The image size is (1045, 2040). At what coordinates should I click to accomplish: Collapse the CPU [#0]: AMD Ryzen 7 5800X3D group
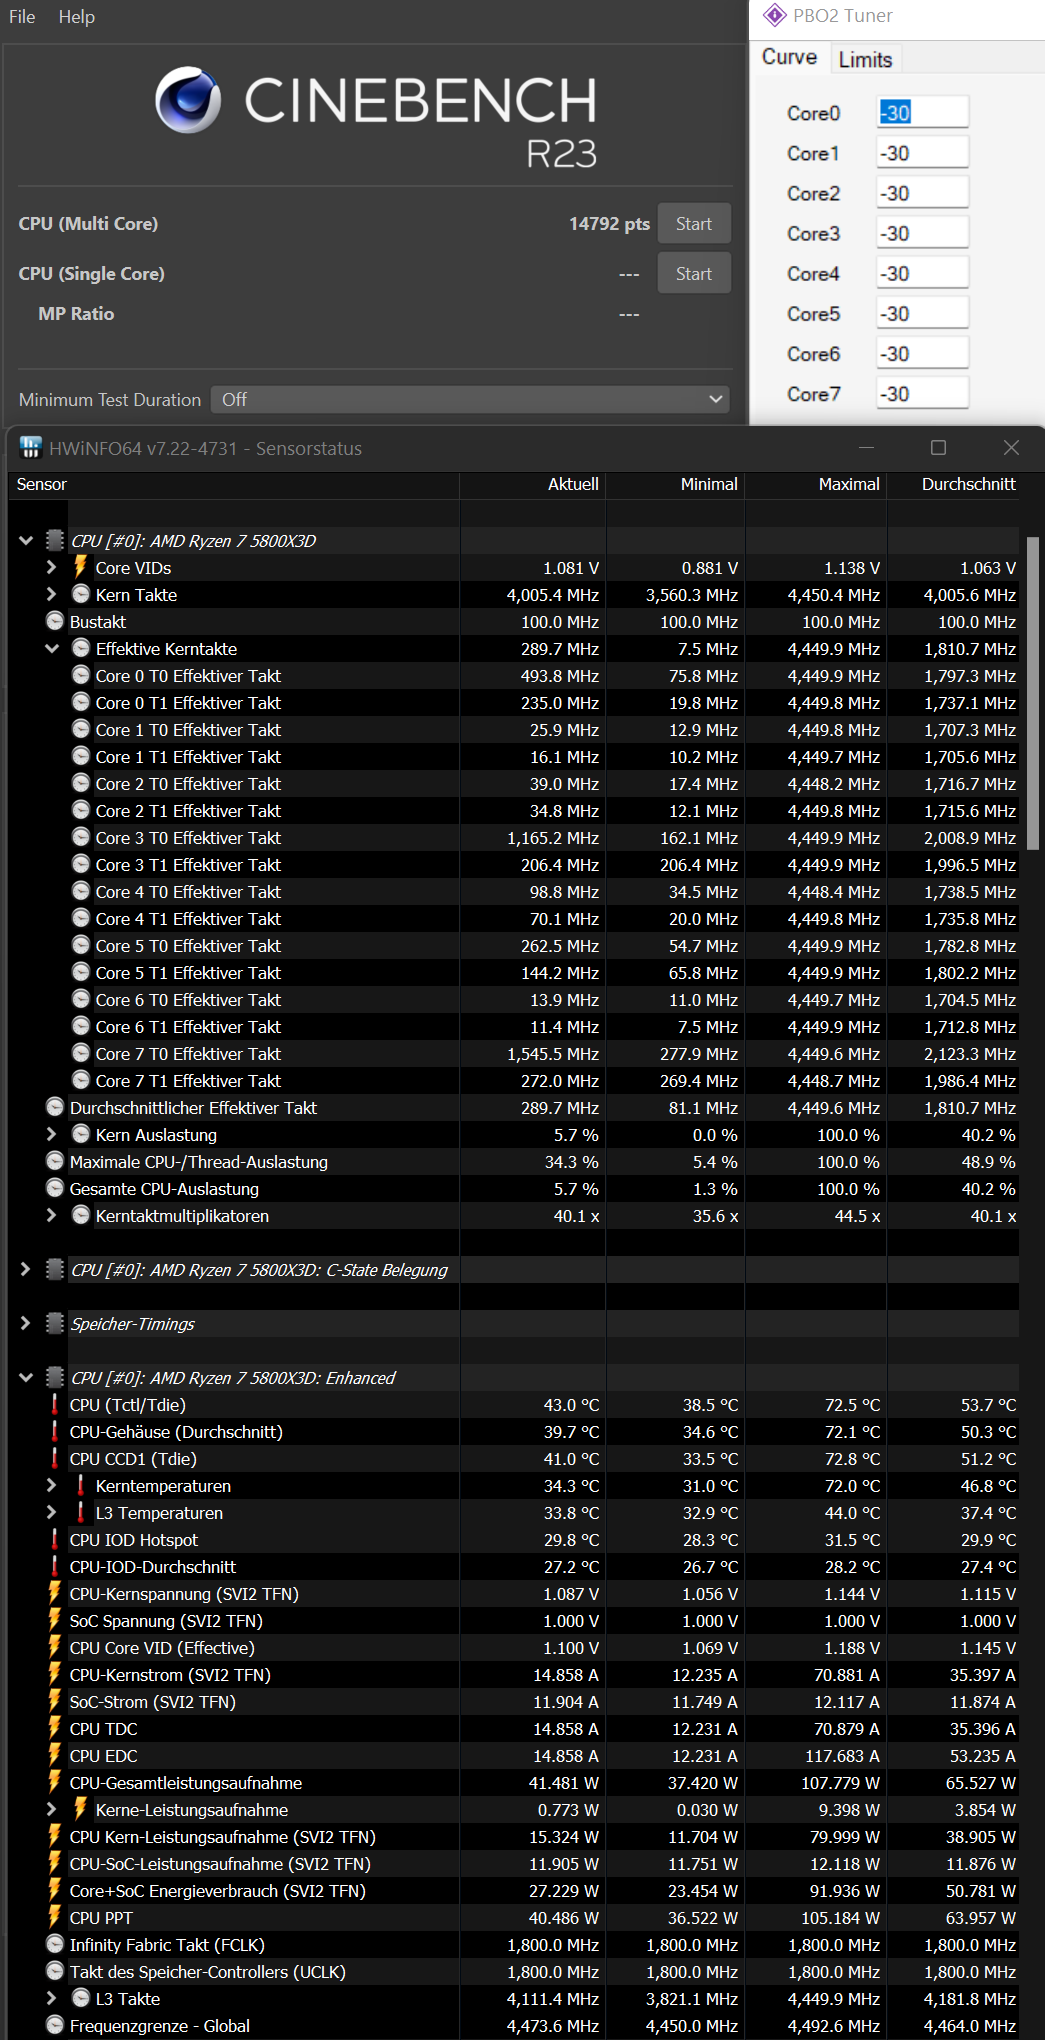click(x=26, y=541)
